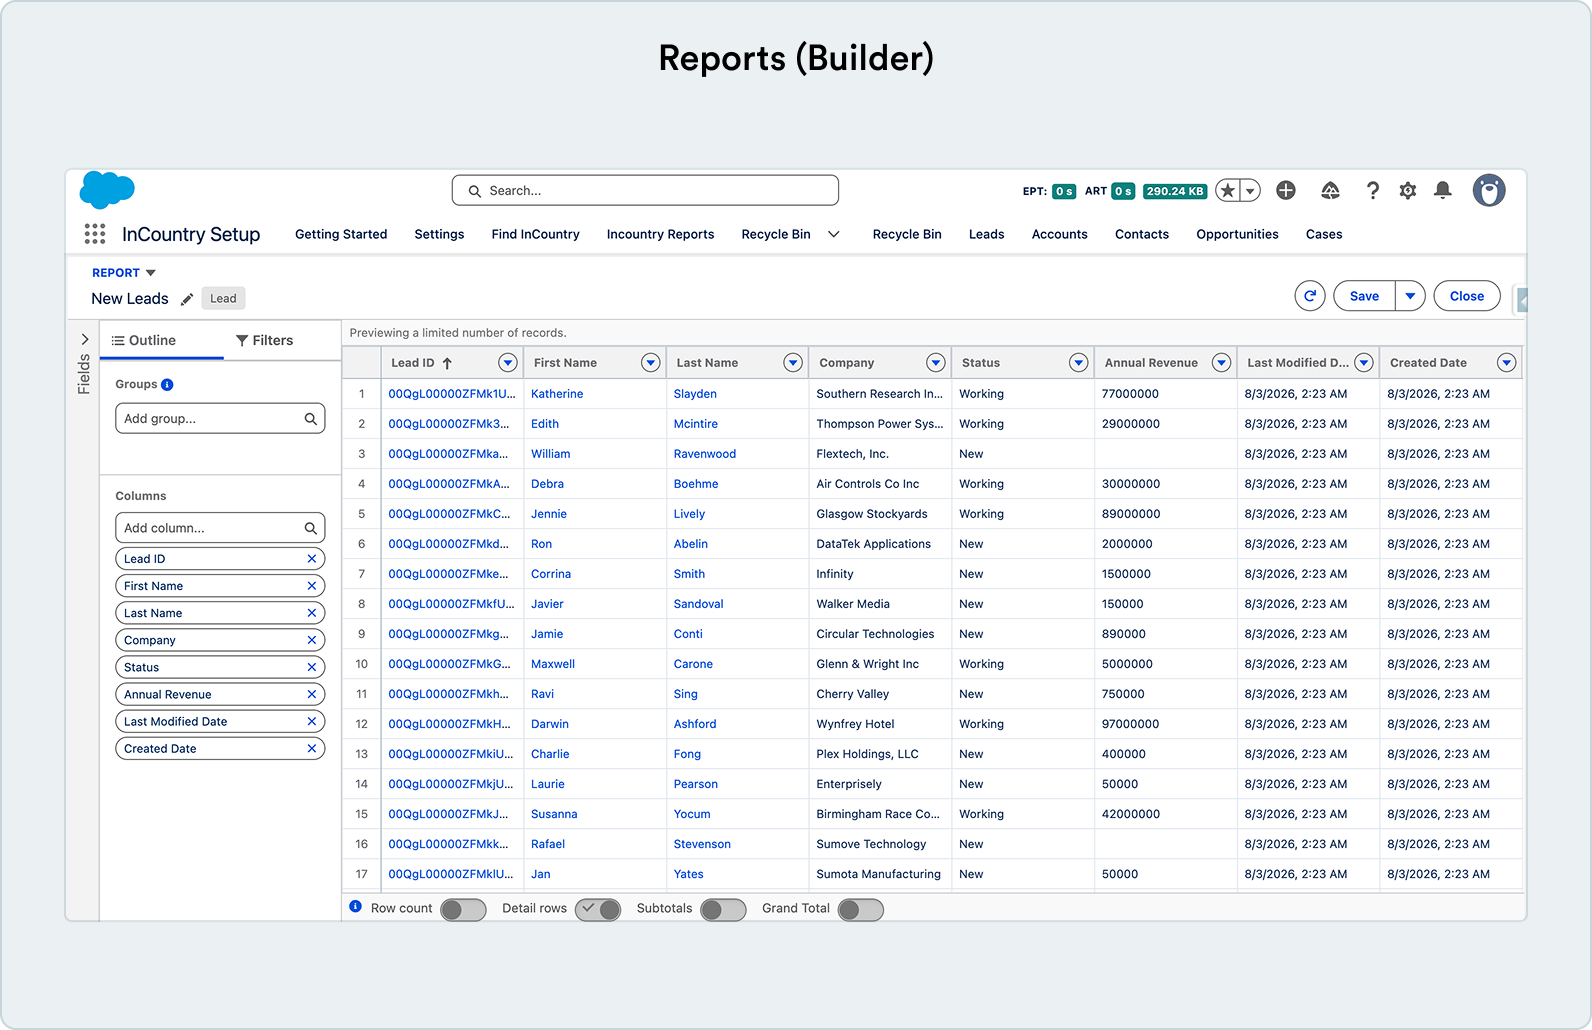1592x1030 pixels.
Task: Open the user profile avatar
Action: tap(1489, 190)
